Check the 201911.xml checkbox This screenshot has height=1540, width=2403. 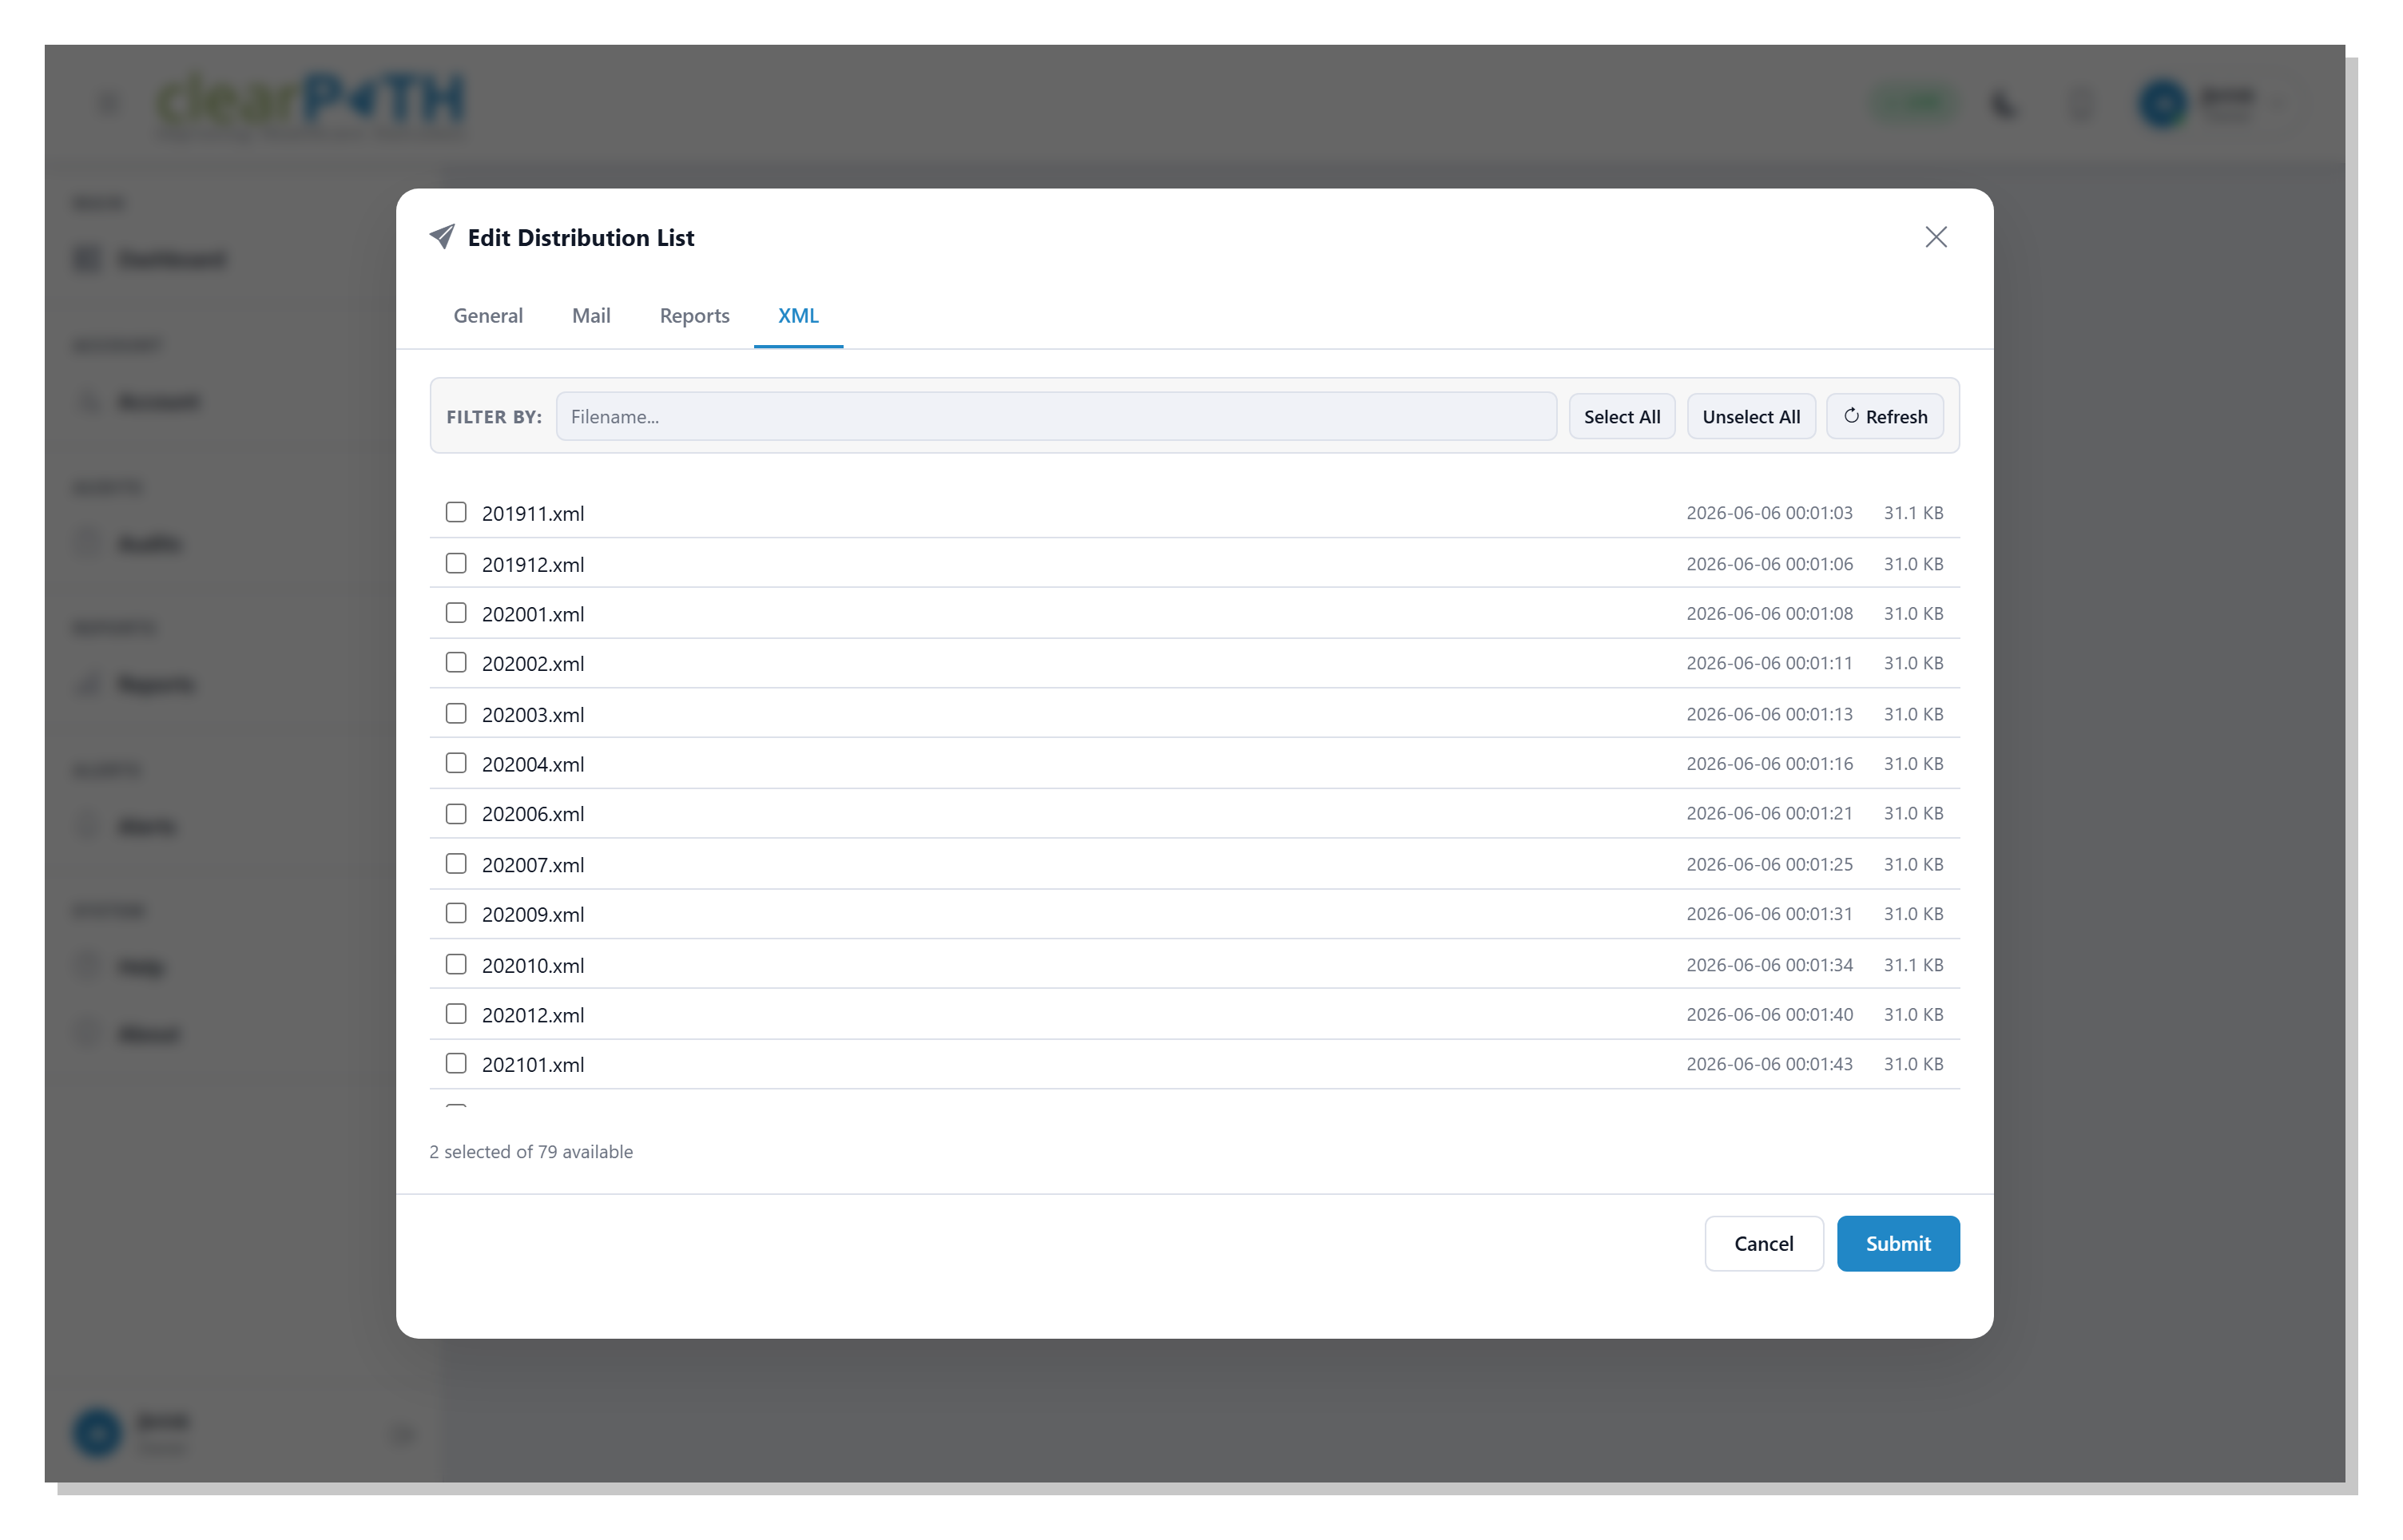coord(456,513)
